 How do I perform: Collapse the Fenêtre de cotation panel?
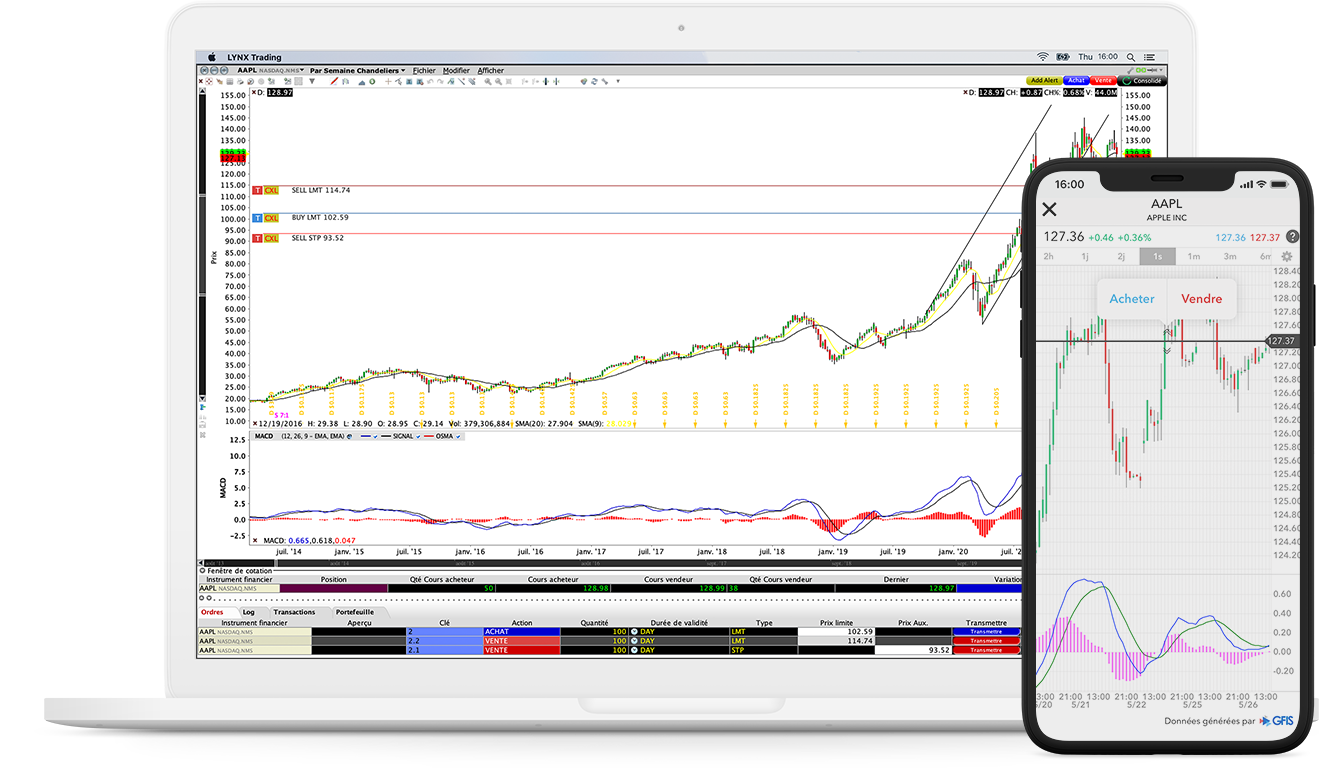point(202,570)
